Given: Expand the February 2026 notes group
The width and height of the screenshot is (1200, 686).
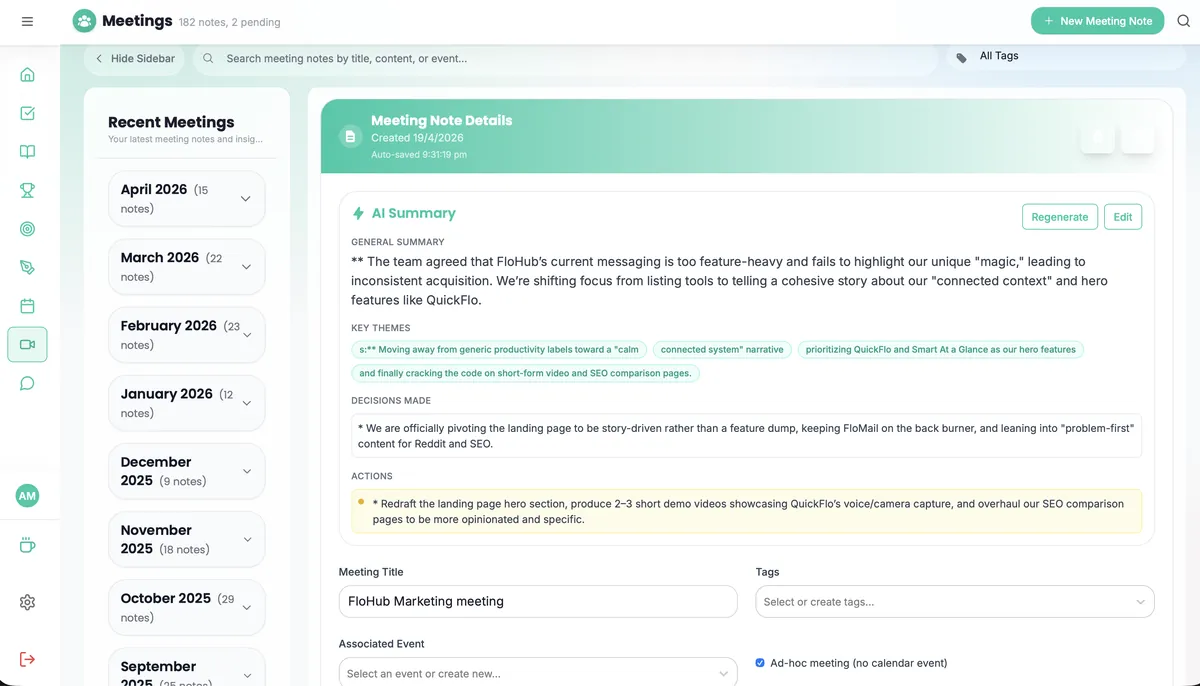Looking at the screenshot, I should click(x=187, y=334).
